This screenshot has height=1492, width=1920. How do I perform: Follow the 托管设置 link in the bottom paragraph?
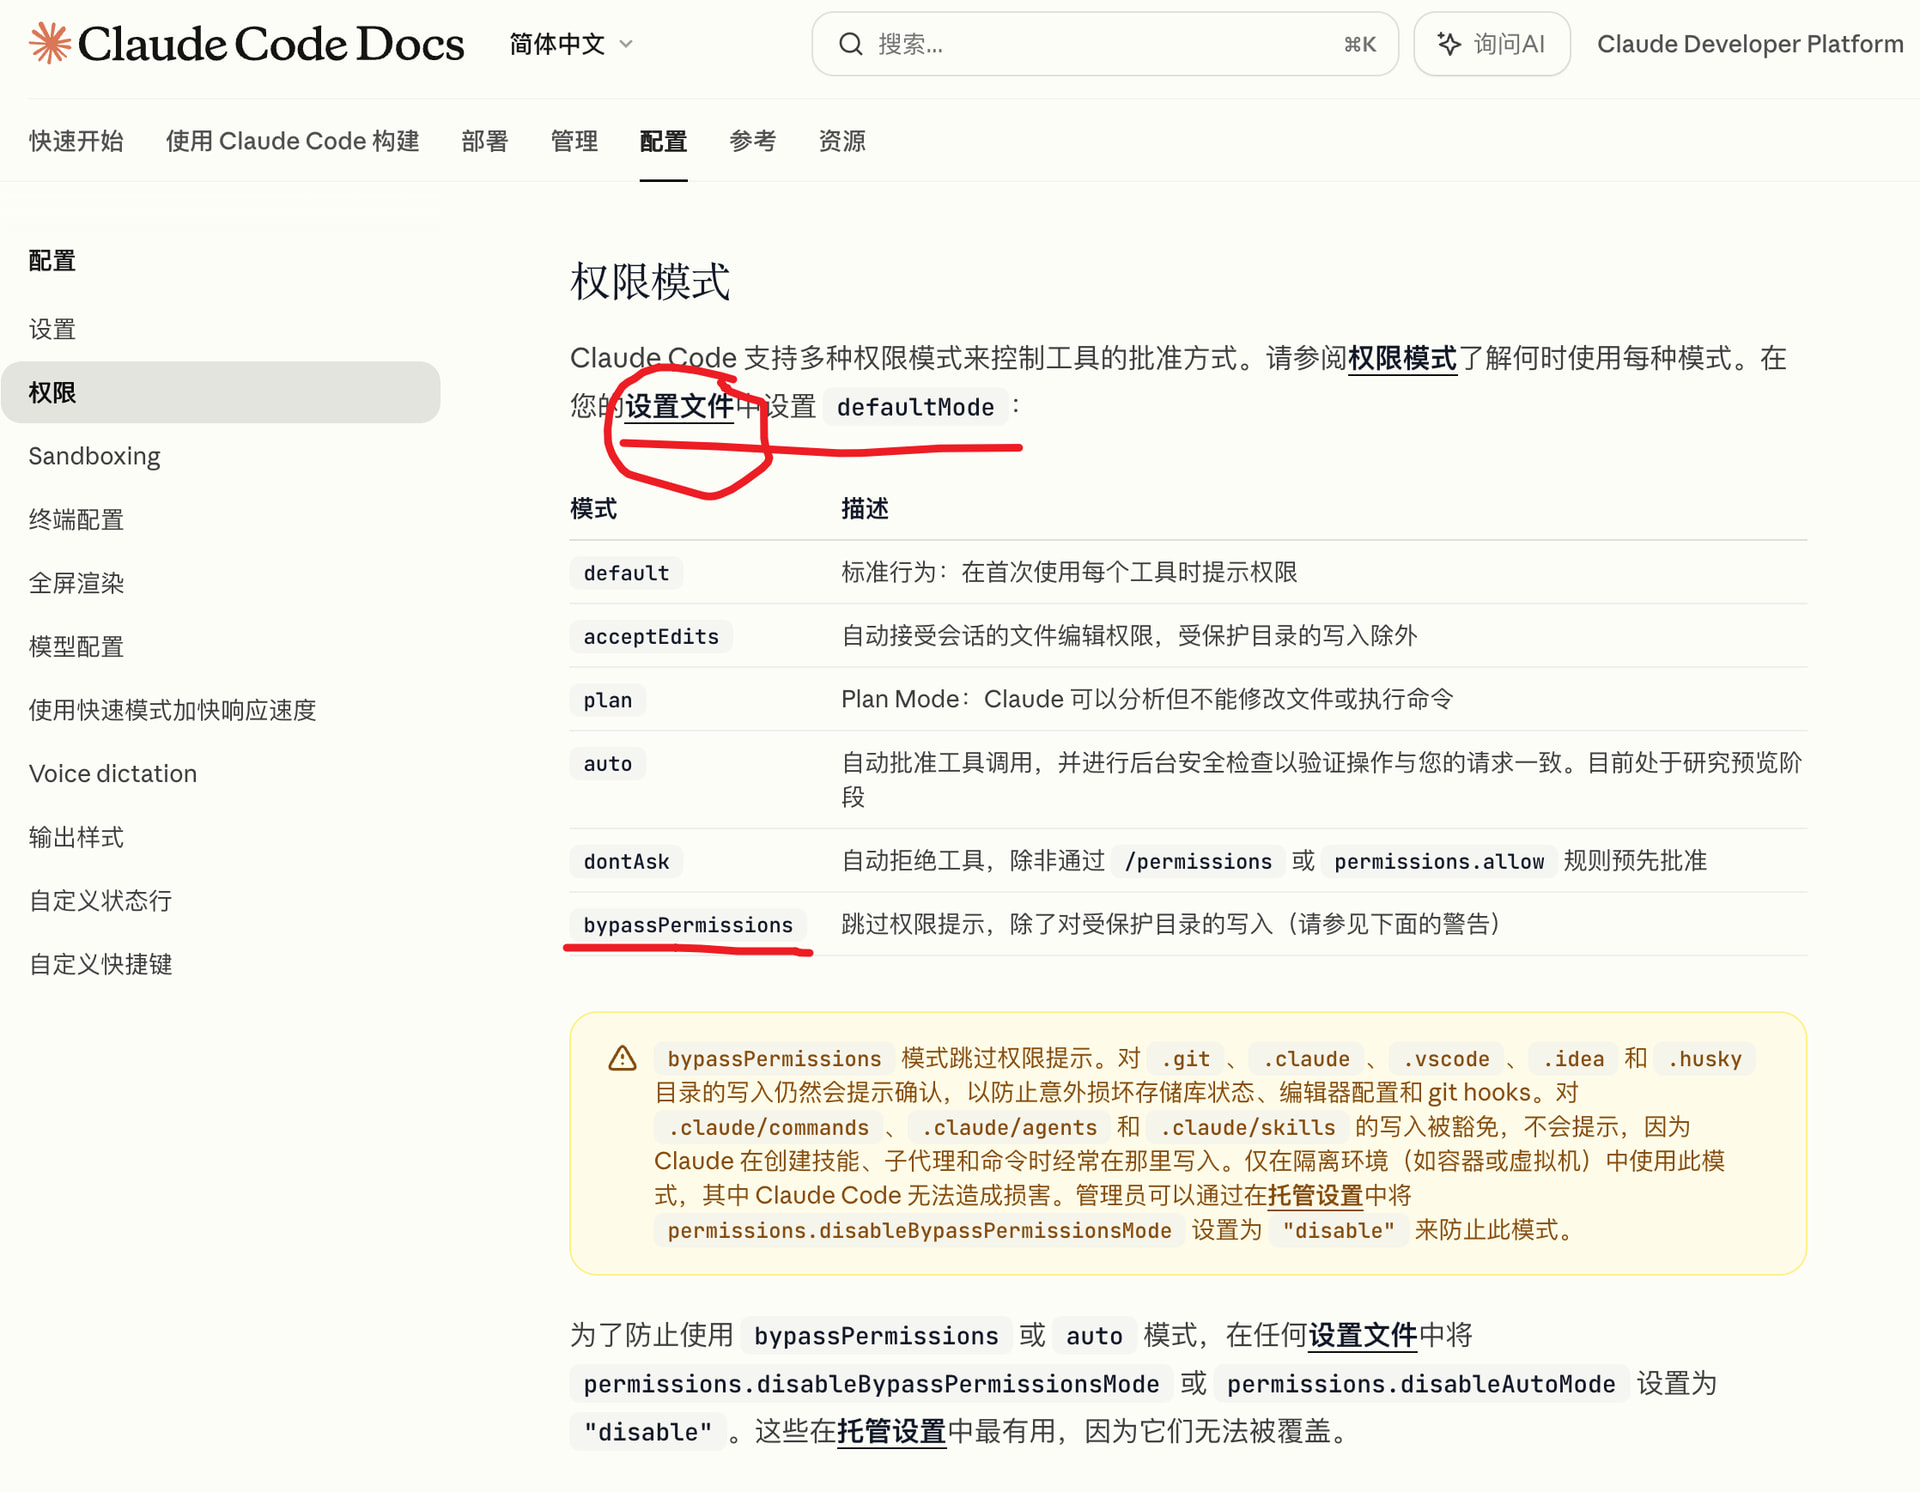point(891,1431)
